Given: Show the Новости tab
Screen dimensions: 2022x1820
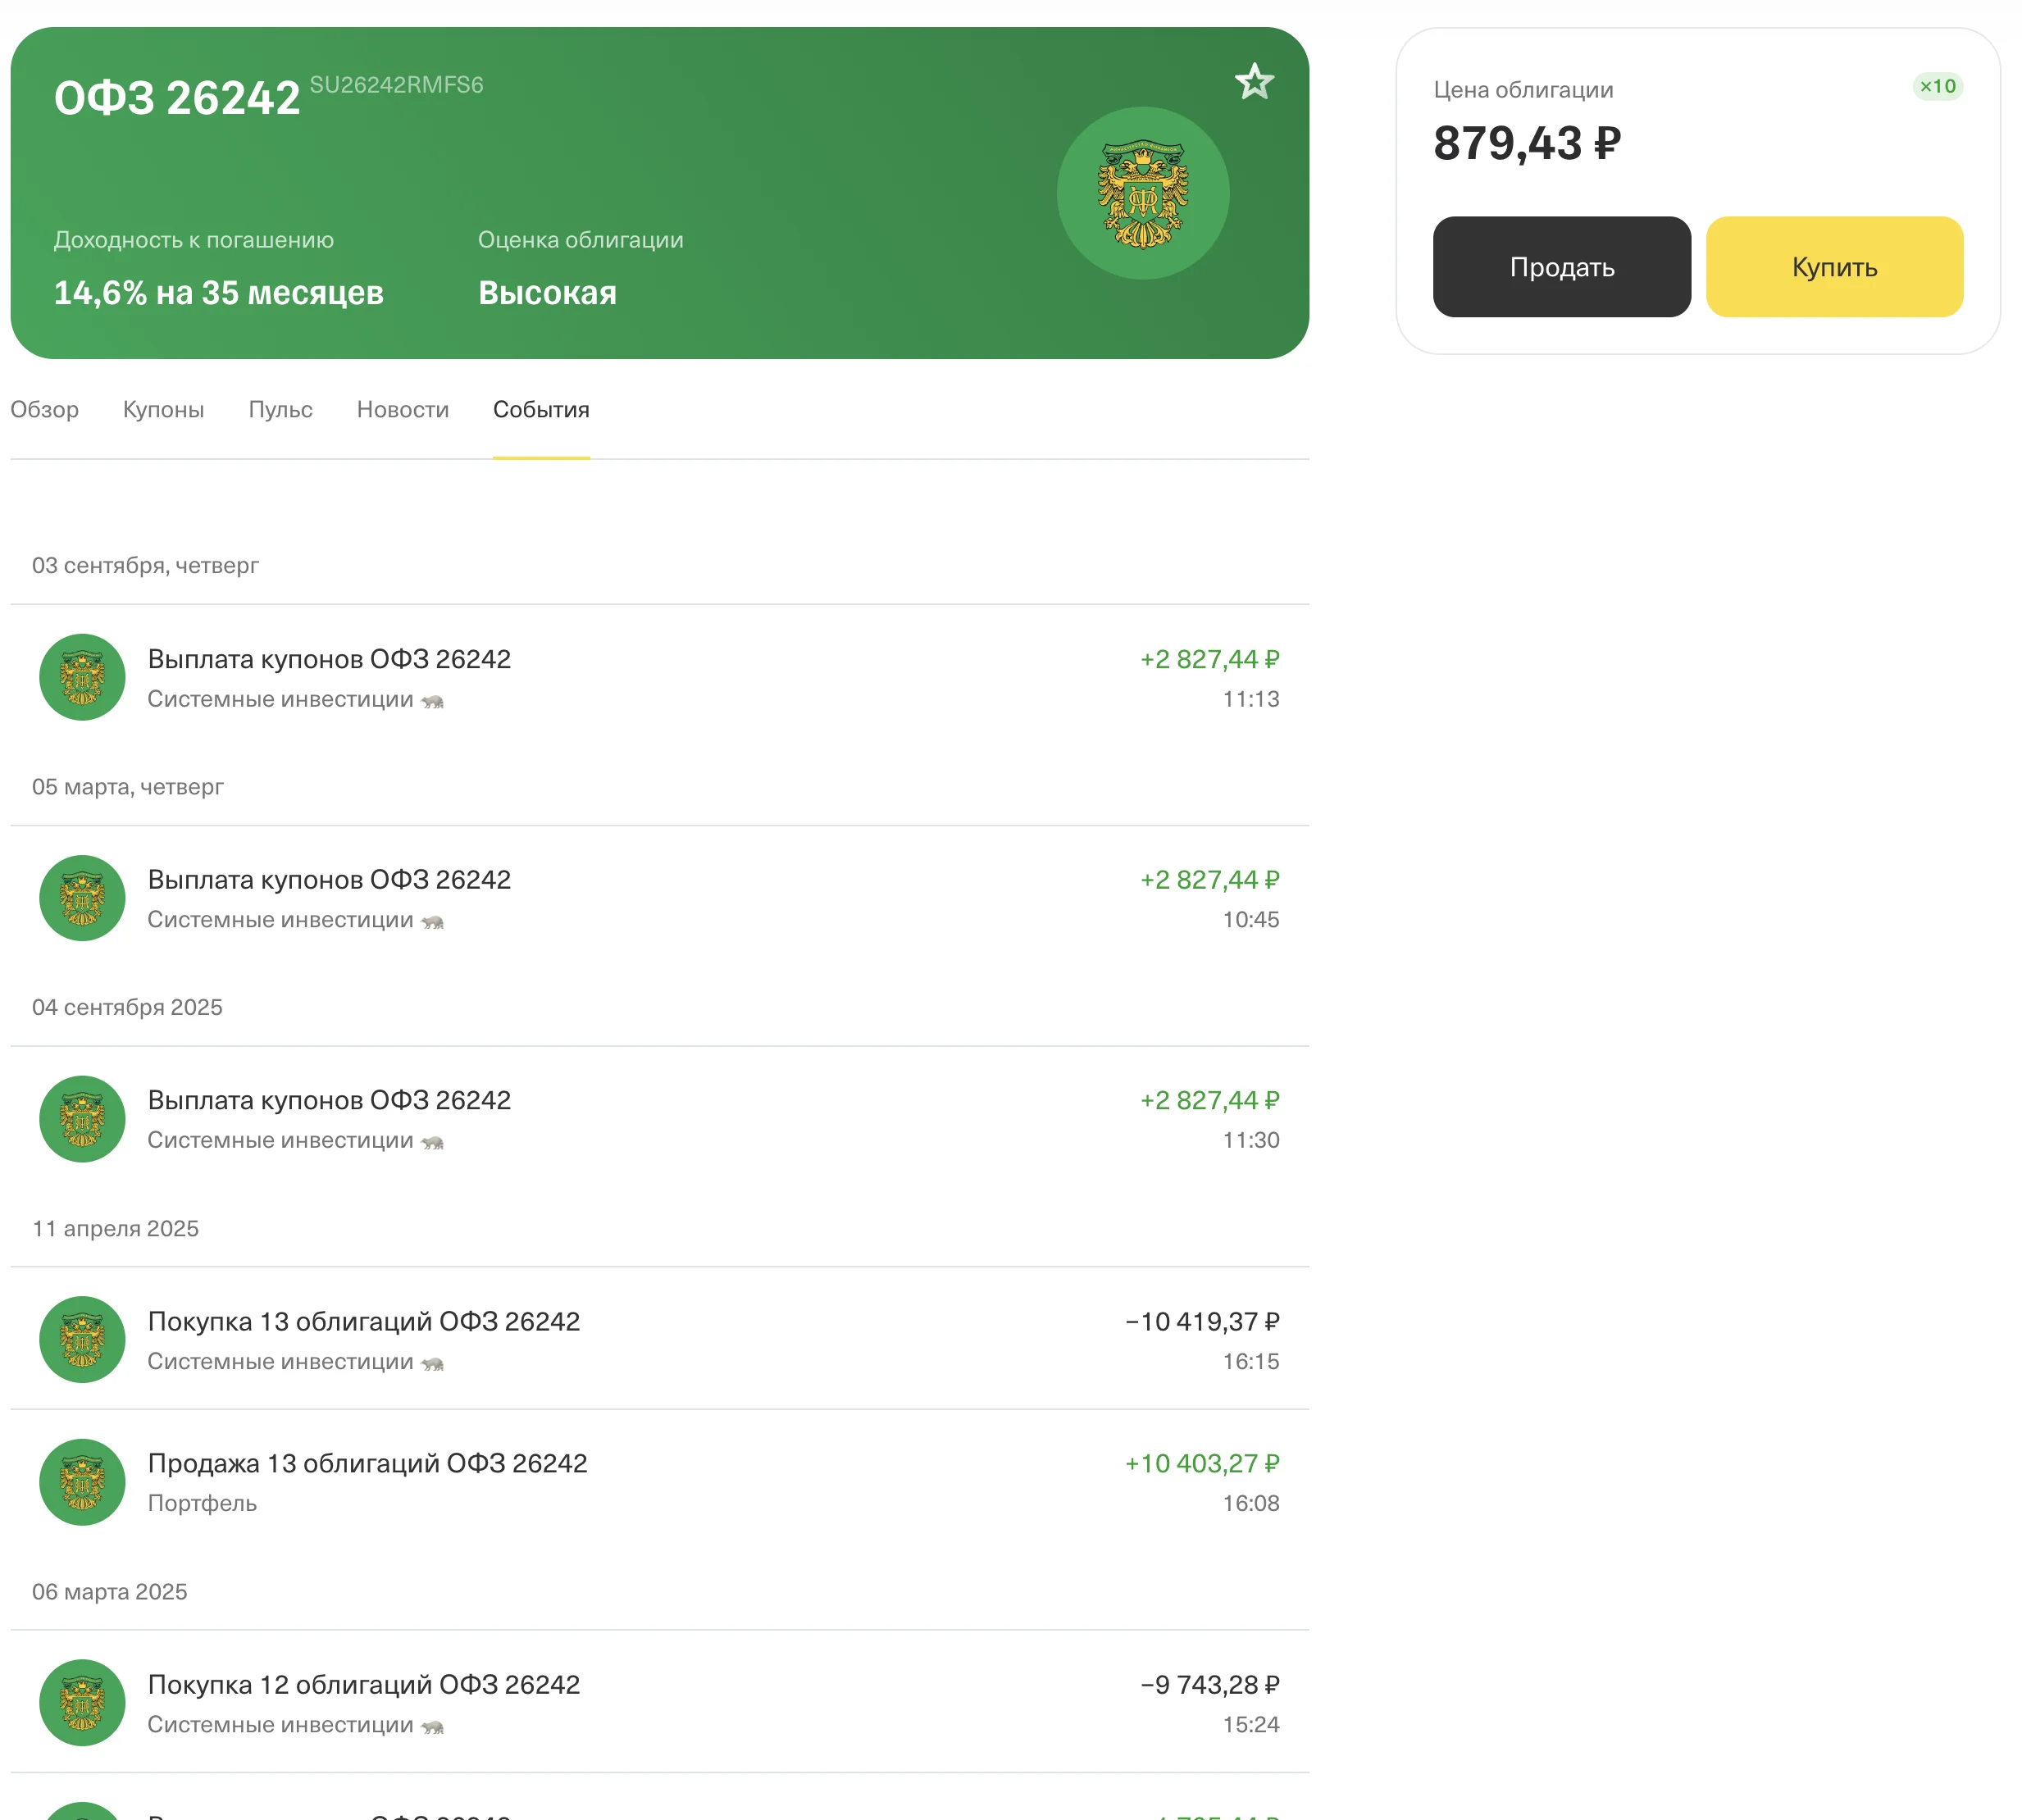Looking at the screenshot, I should [403, 410].
